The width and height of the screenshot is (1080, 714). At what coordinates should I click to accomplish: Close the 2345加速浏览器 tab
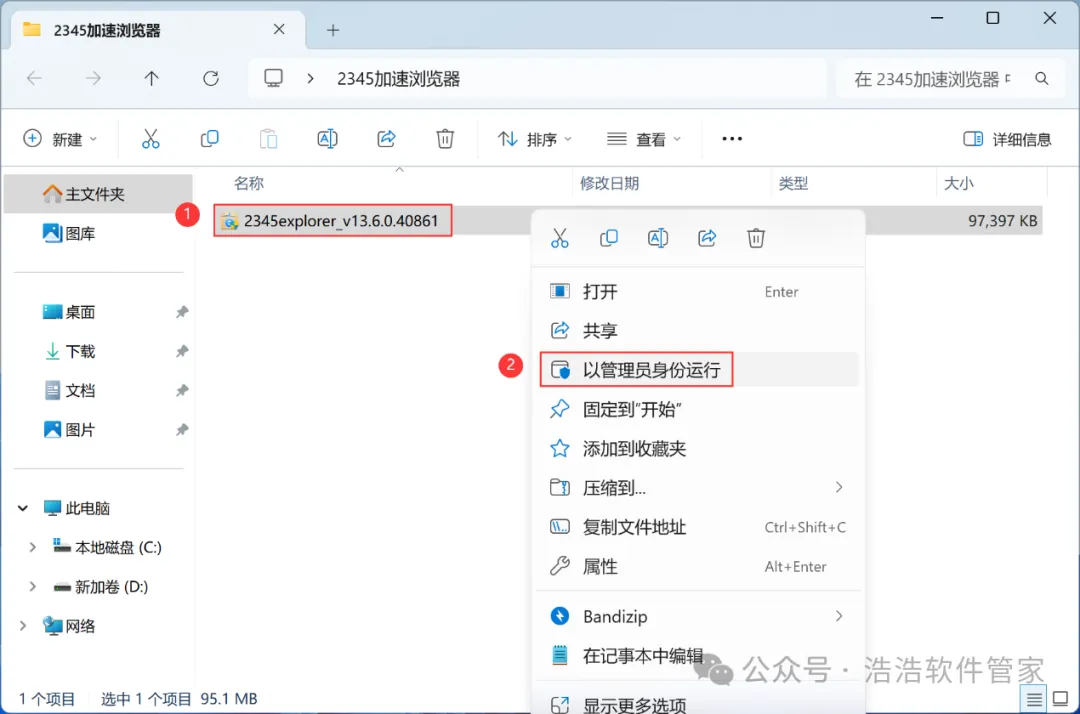pyautogui.click(x=279, y=30)
